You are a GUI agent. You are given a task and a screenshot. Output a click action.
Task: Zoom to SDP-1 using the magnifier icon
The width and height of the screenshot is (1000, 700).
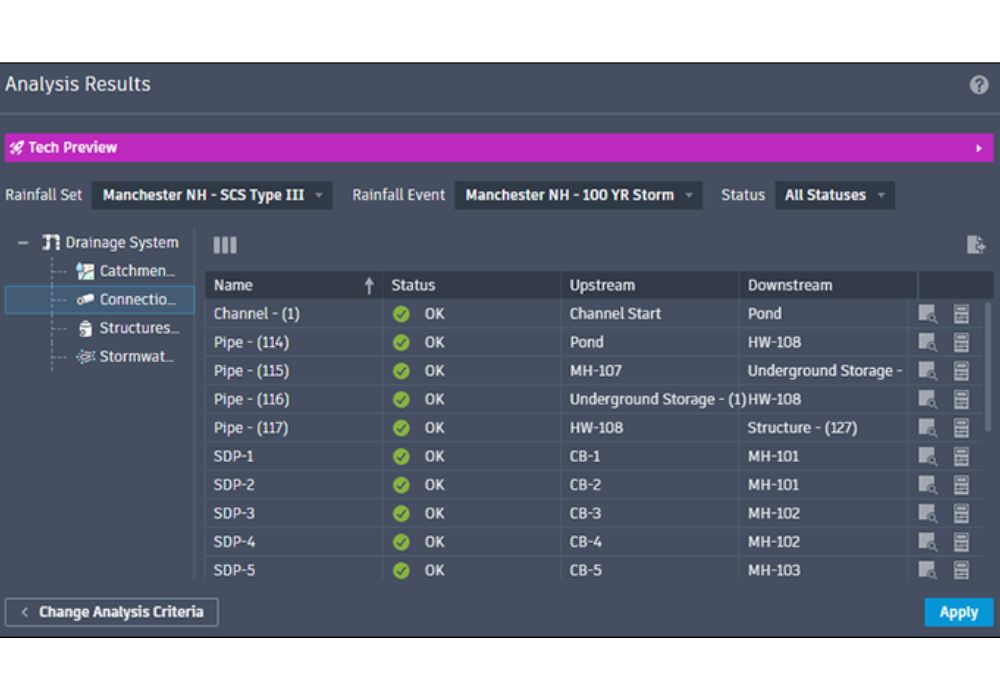[x=928, y=457]
